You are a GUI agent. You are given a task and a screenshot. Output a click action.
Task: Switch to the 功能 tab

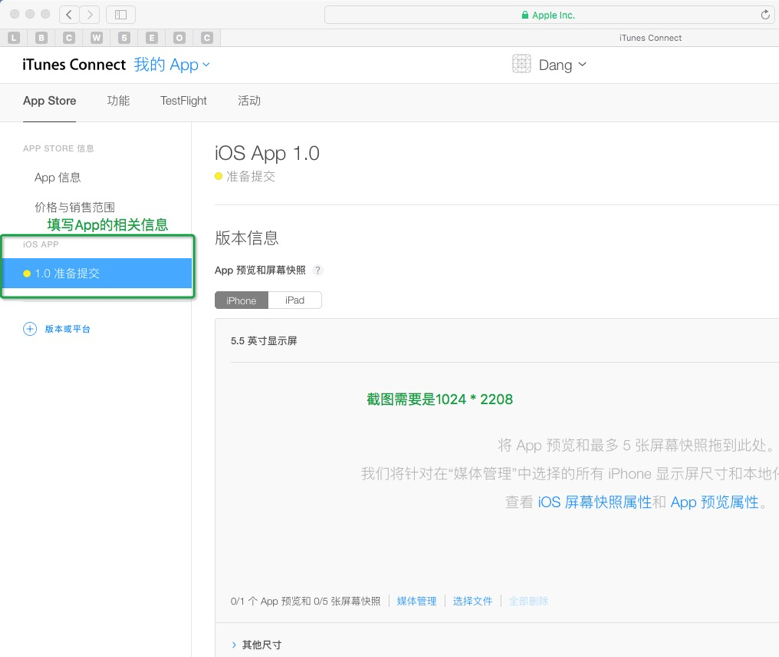tap(118, 101)
